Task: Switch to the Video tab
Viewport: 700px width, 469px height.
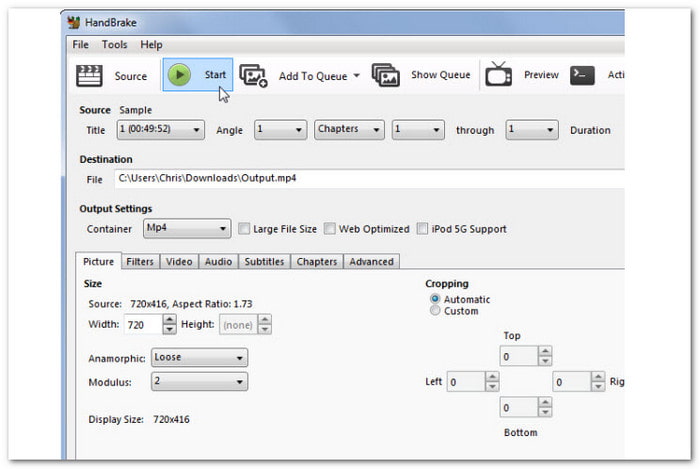Action: [179, 262]
